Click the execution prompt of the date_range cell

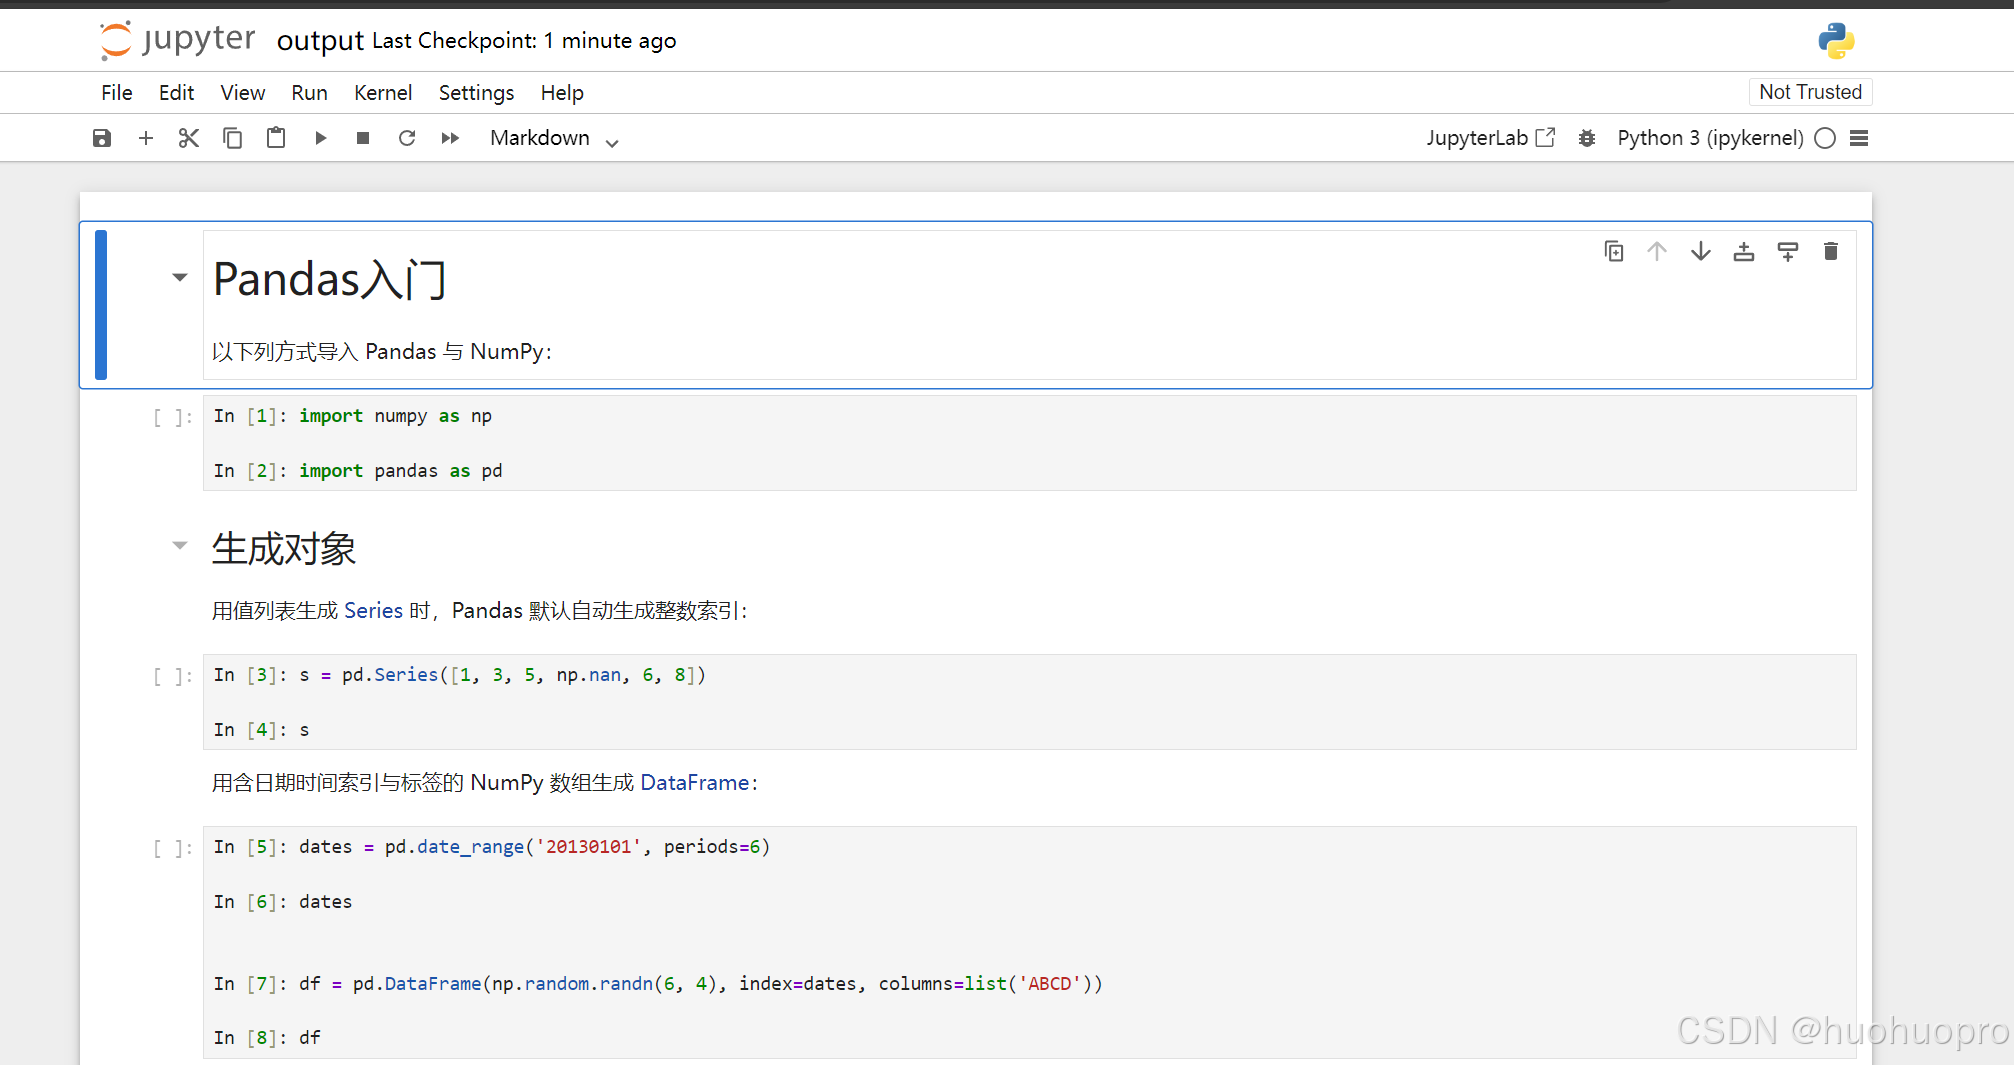pyautogui.click(x=172, y=848)
